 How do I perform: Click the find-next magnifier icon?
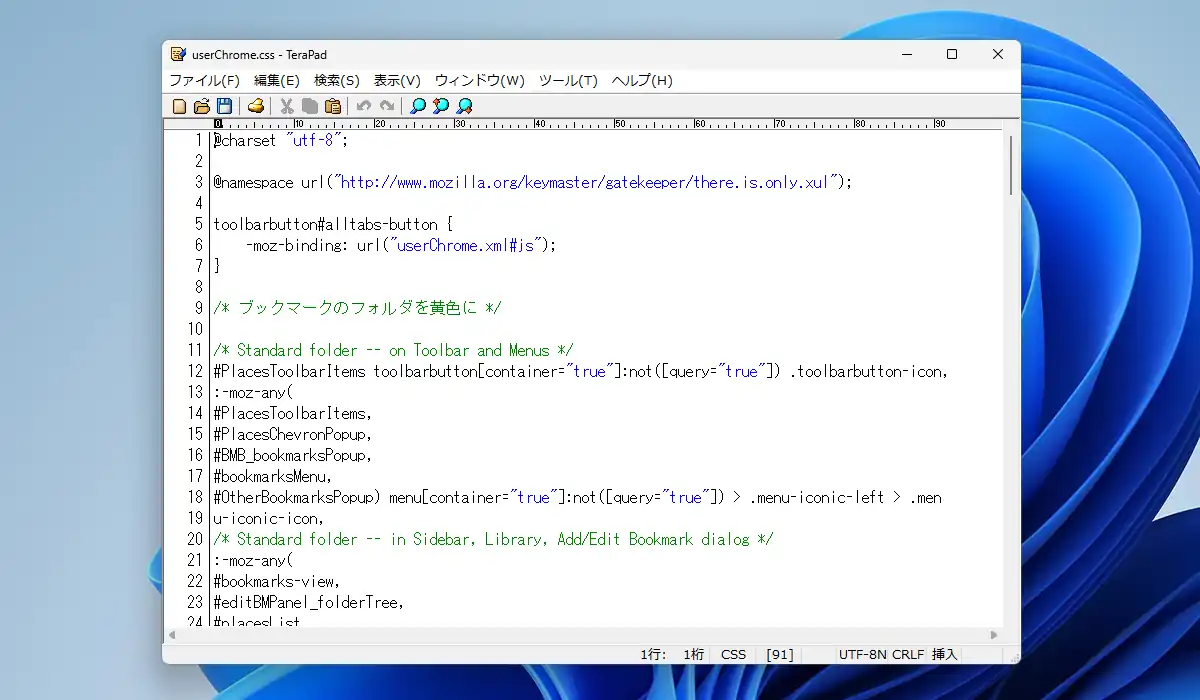coord(465,106)
